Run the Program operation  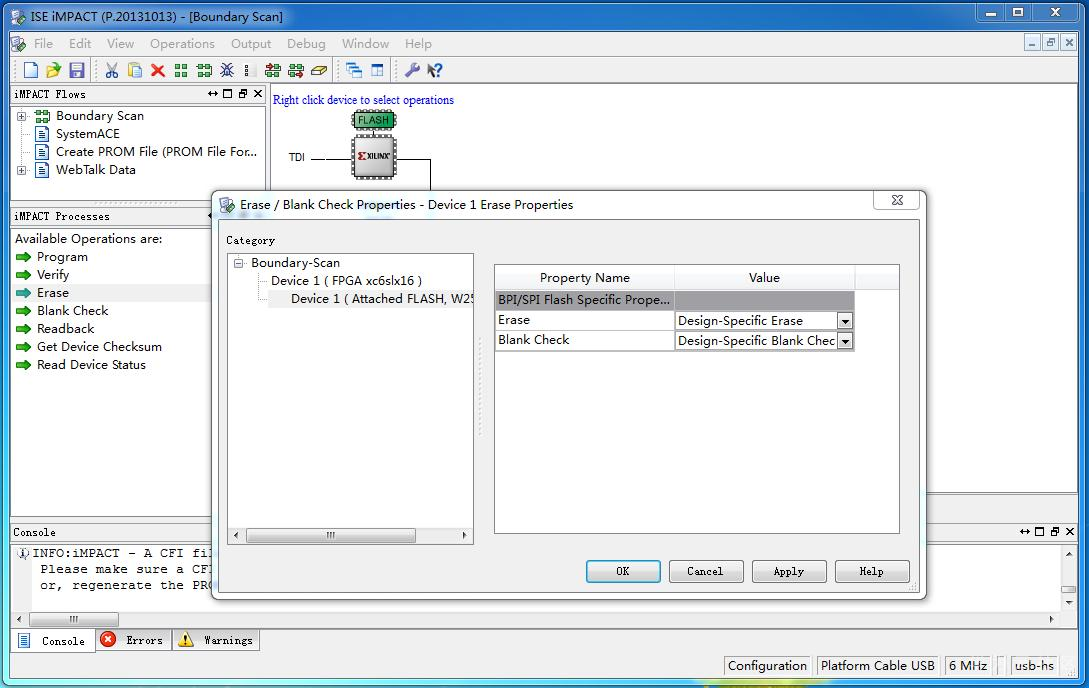pyautogui.click(x=62, y=257)
